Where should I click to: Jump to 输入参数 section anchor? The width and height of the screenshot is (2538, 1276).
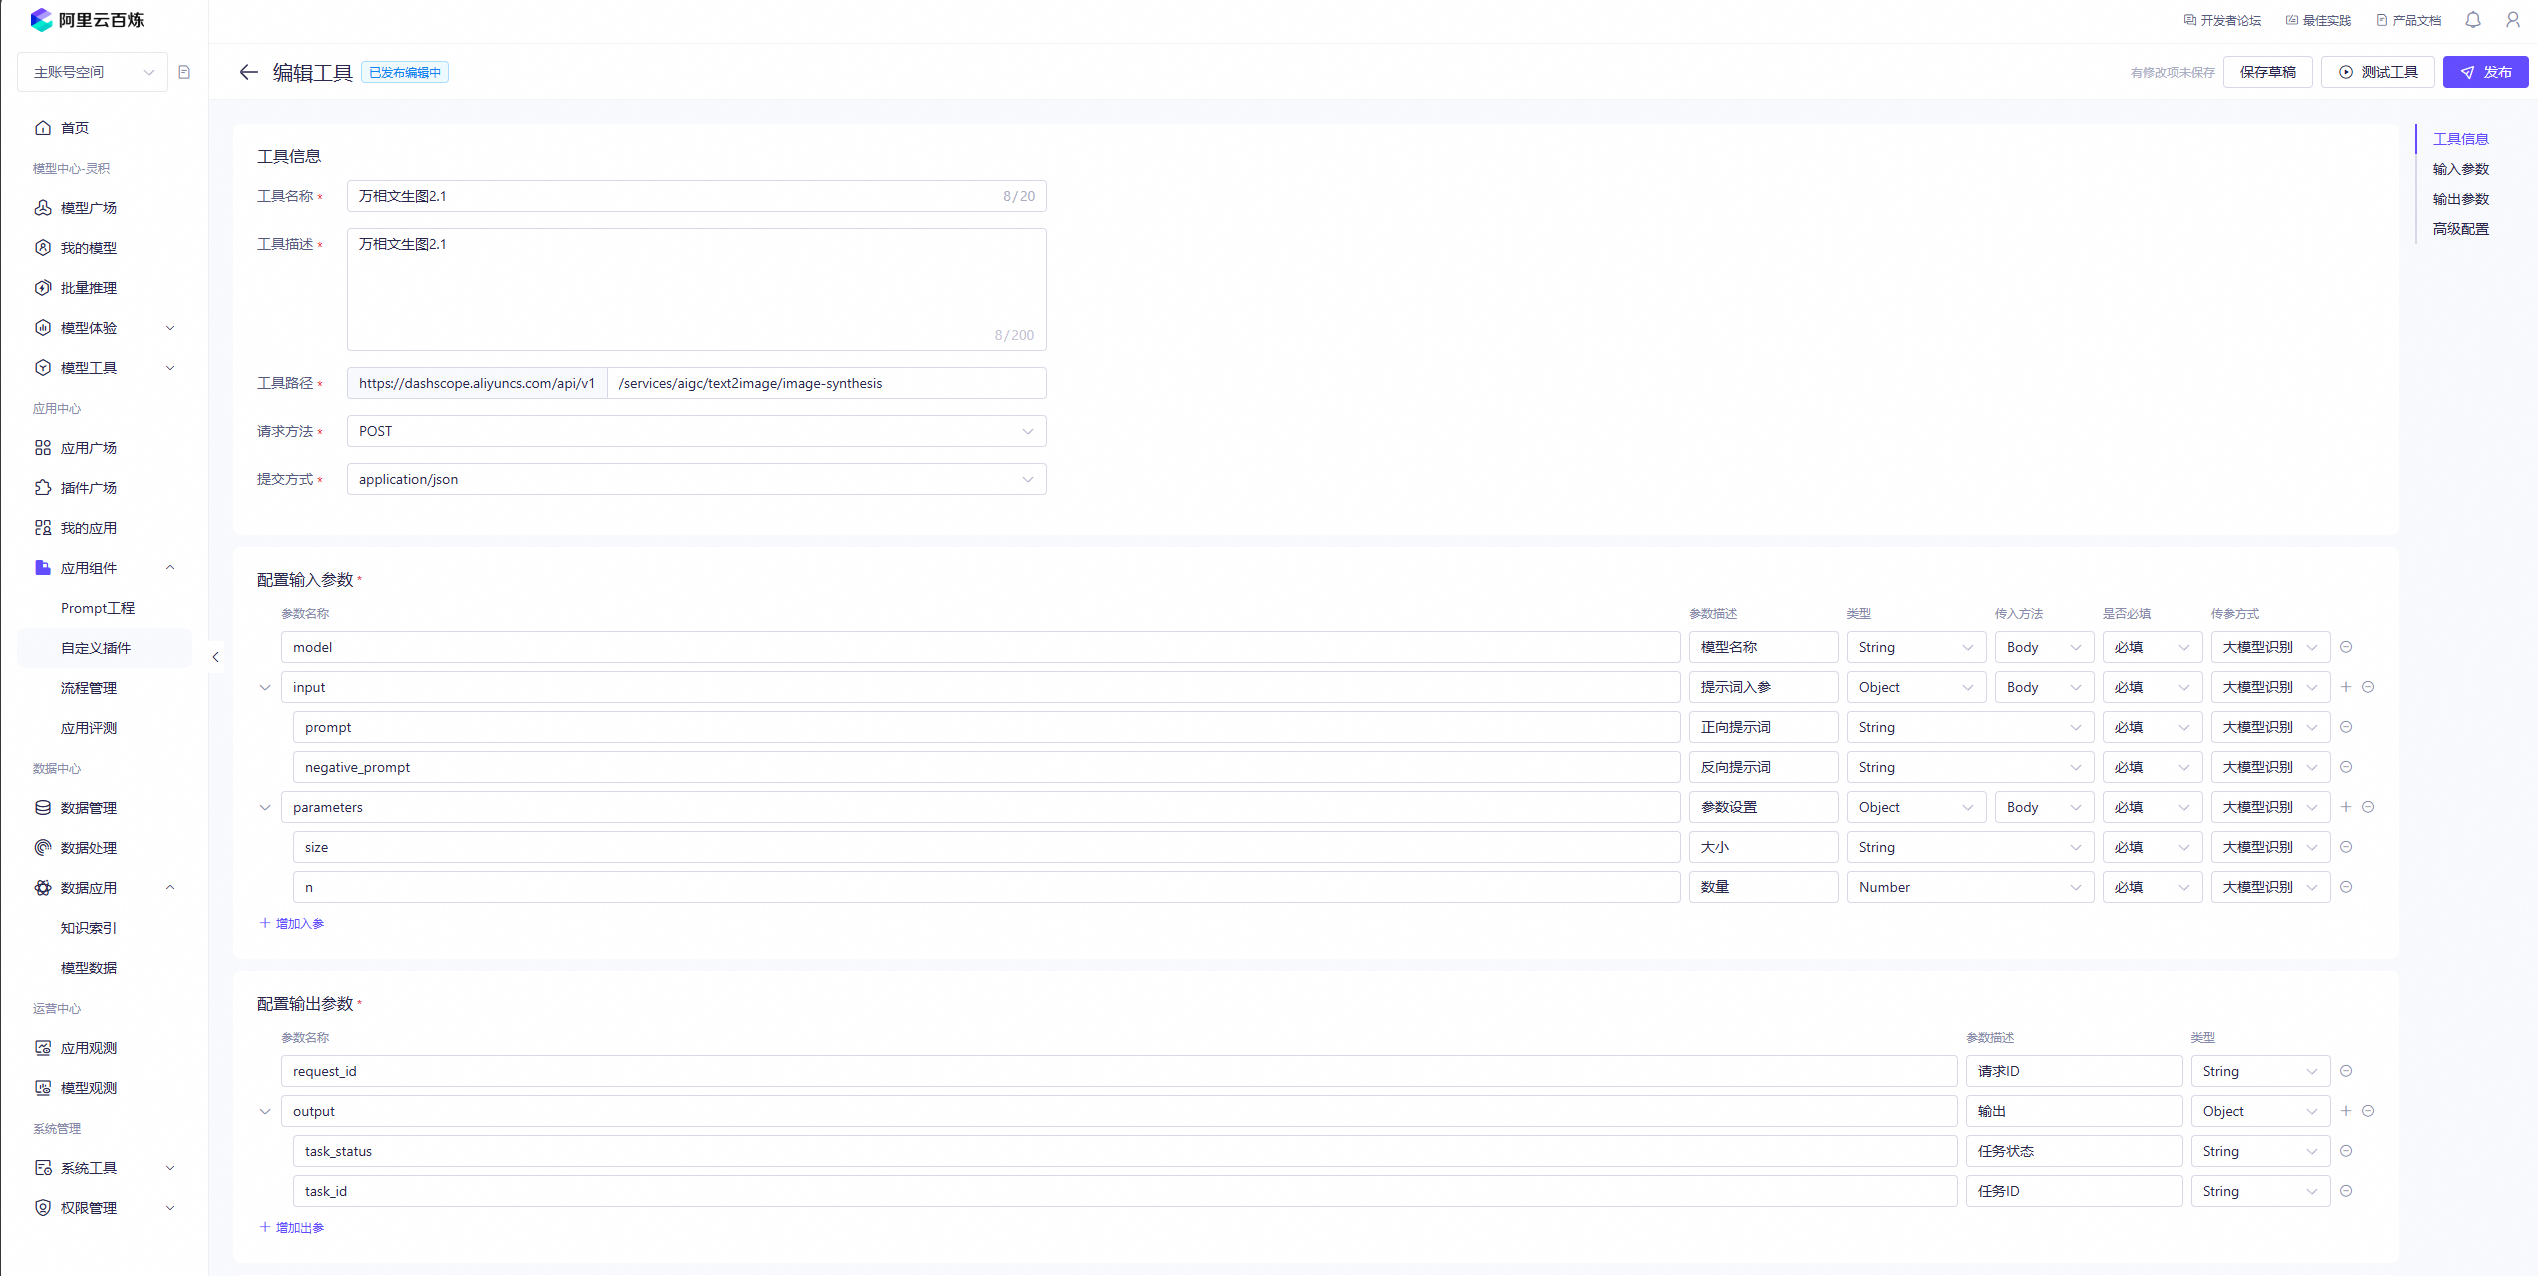[x=2460, y=169]
